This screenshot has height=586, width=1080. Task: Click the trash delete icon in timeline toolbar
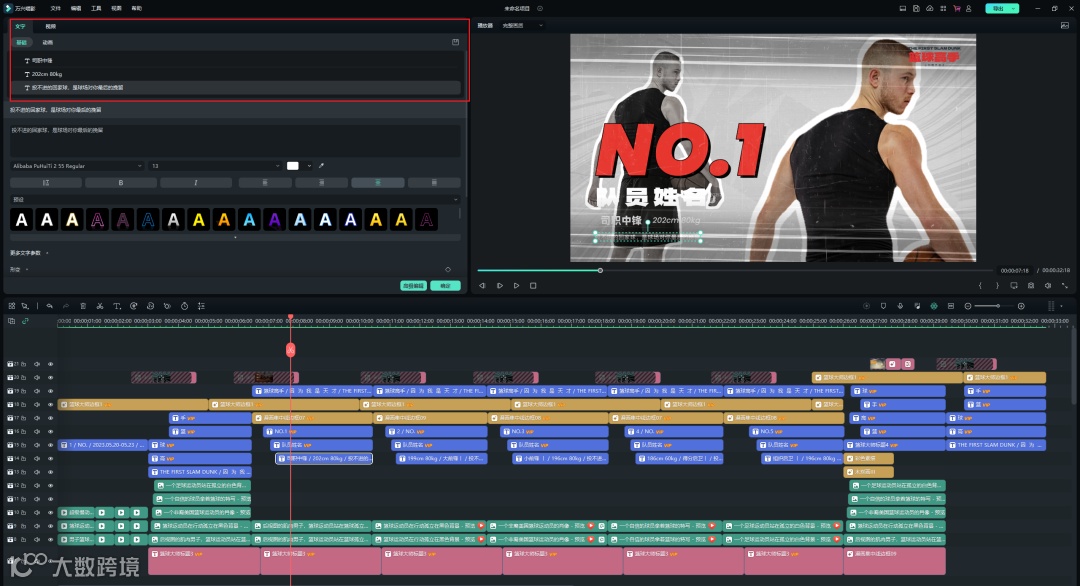click(83, 306)
